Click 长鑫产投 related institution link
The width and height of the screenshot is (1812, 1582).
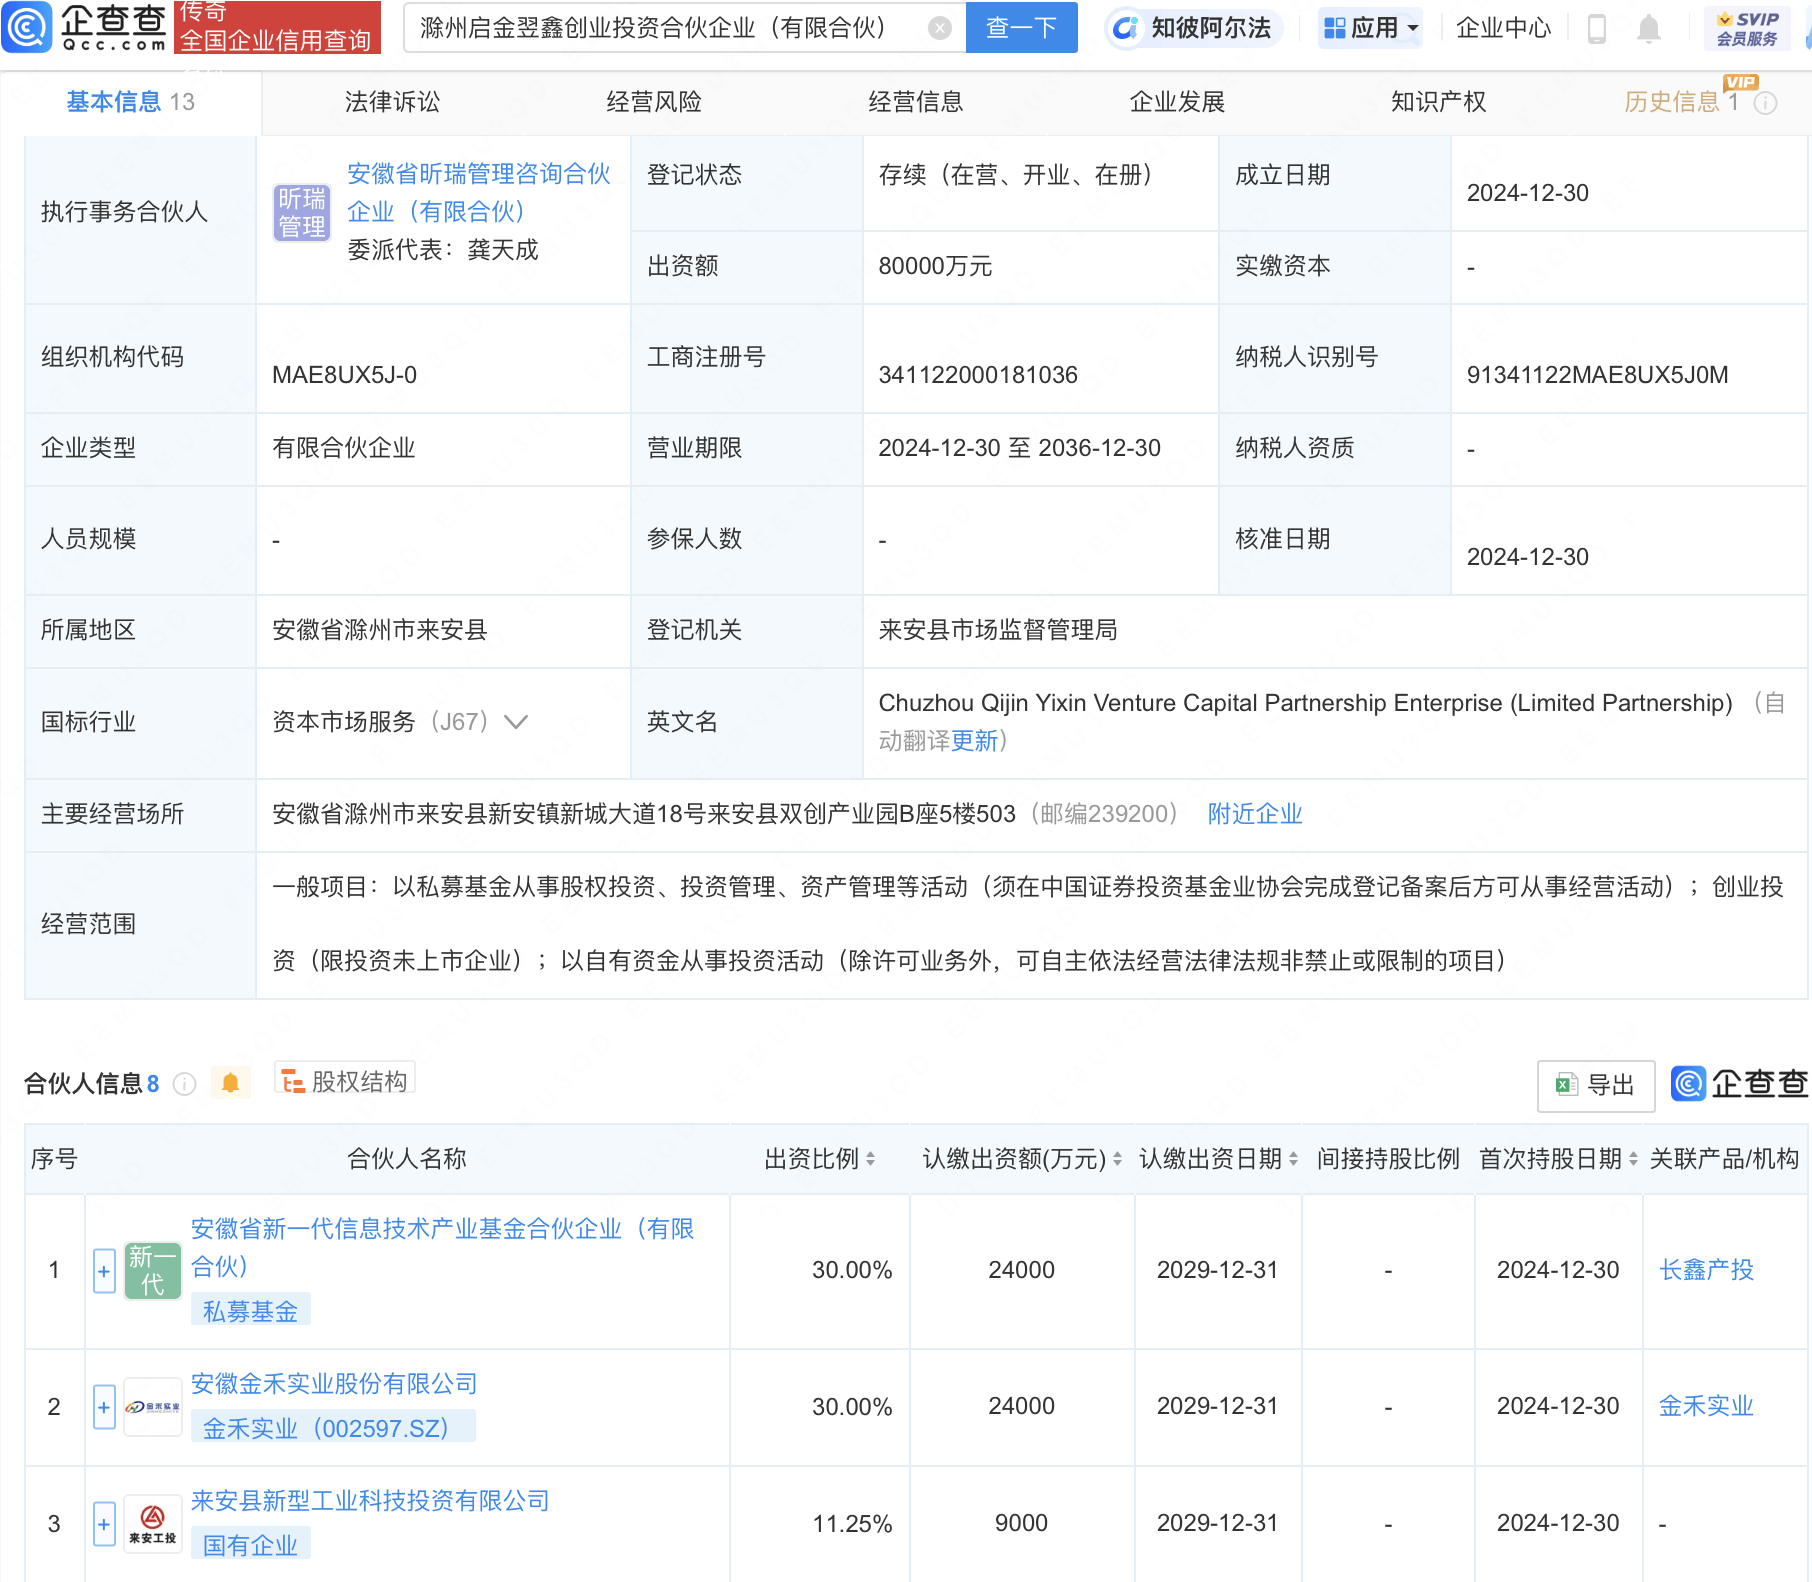(x=1706, y=1270)
